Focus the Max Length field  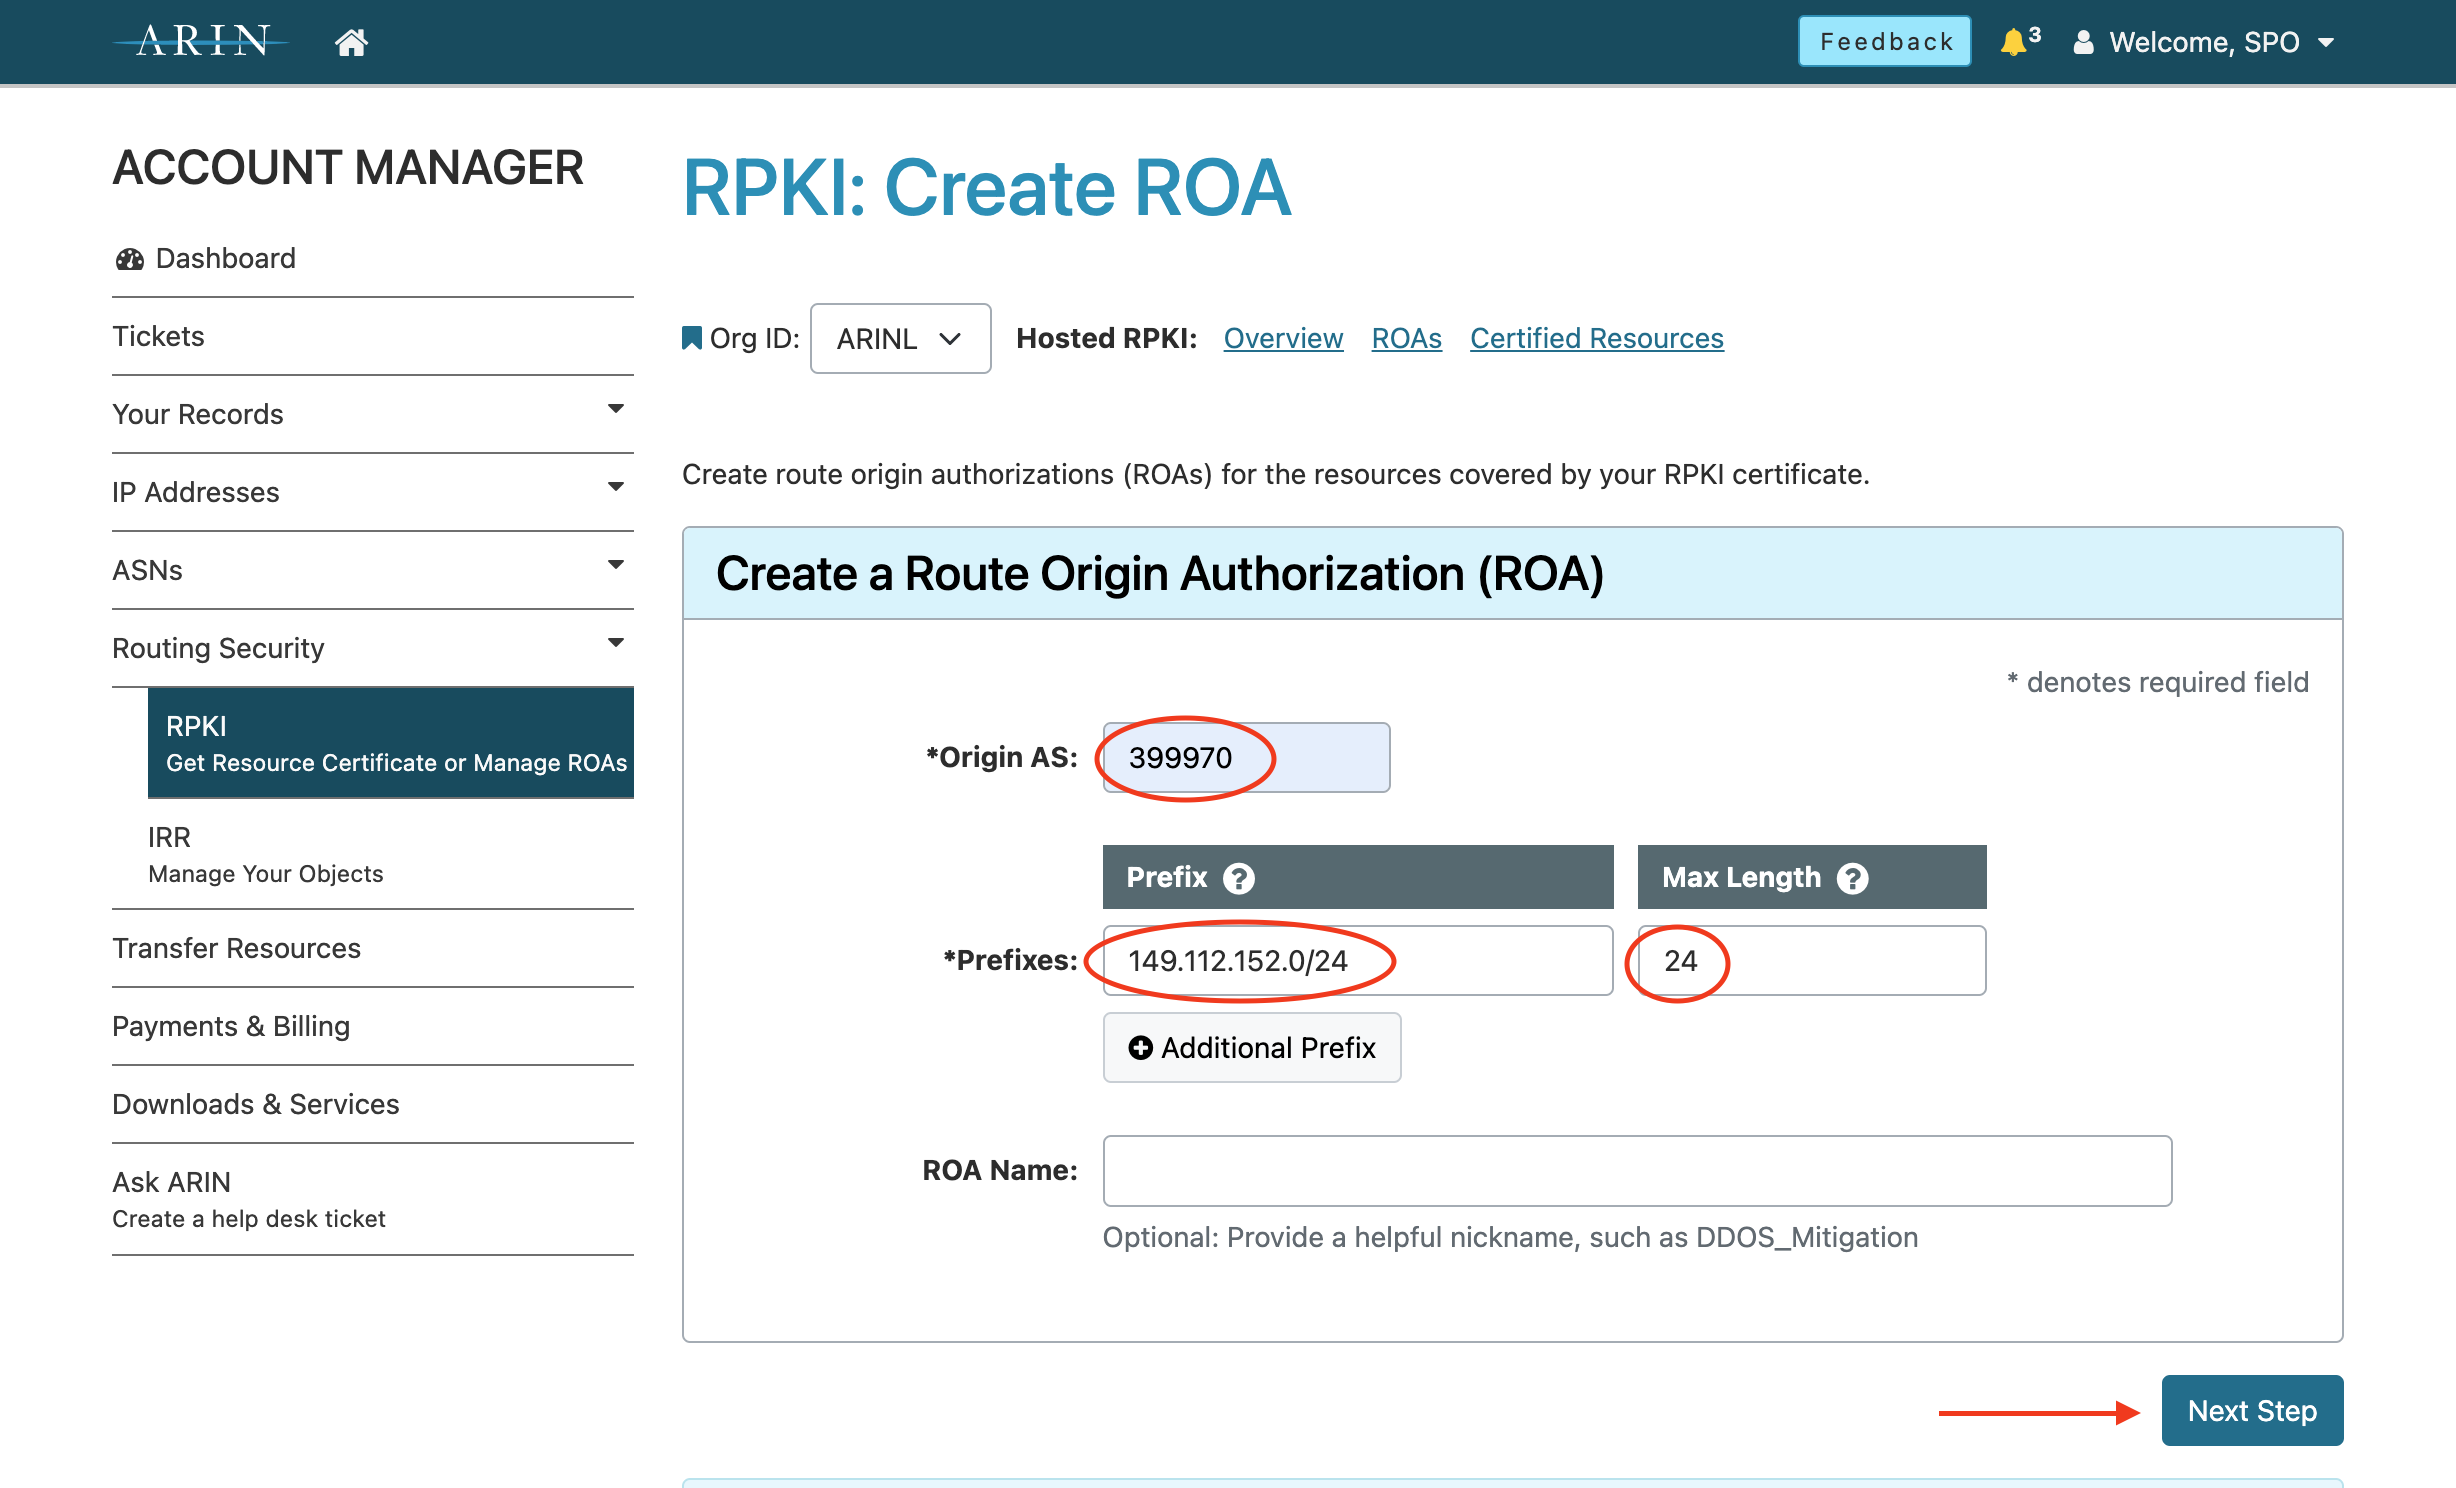[x=1811, y=961]
